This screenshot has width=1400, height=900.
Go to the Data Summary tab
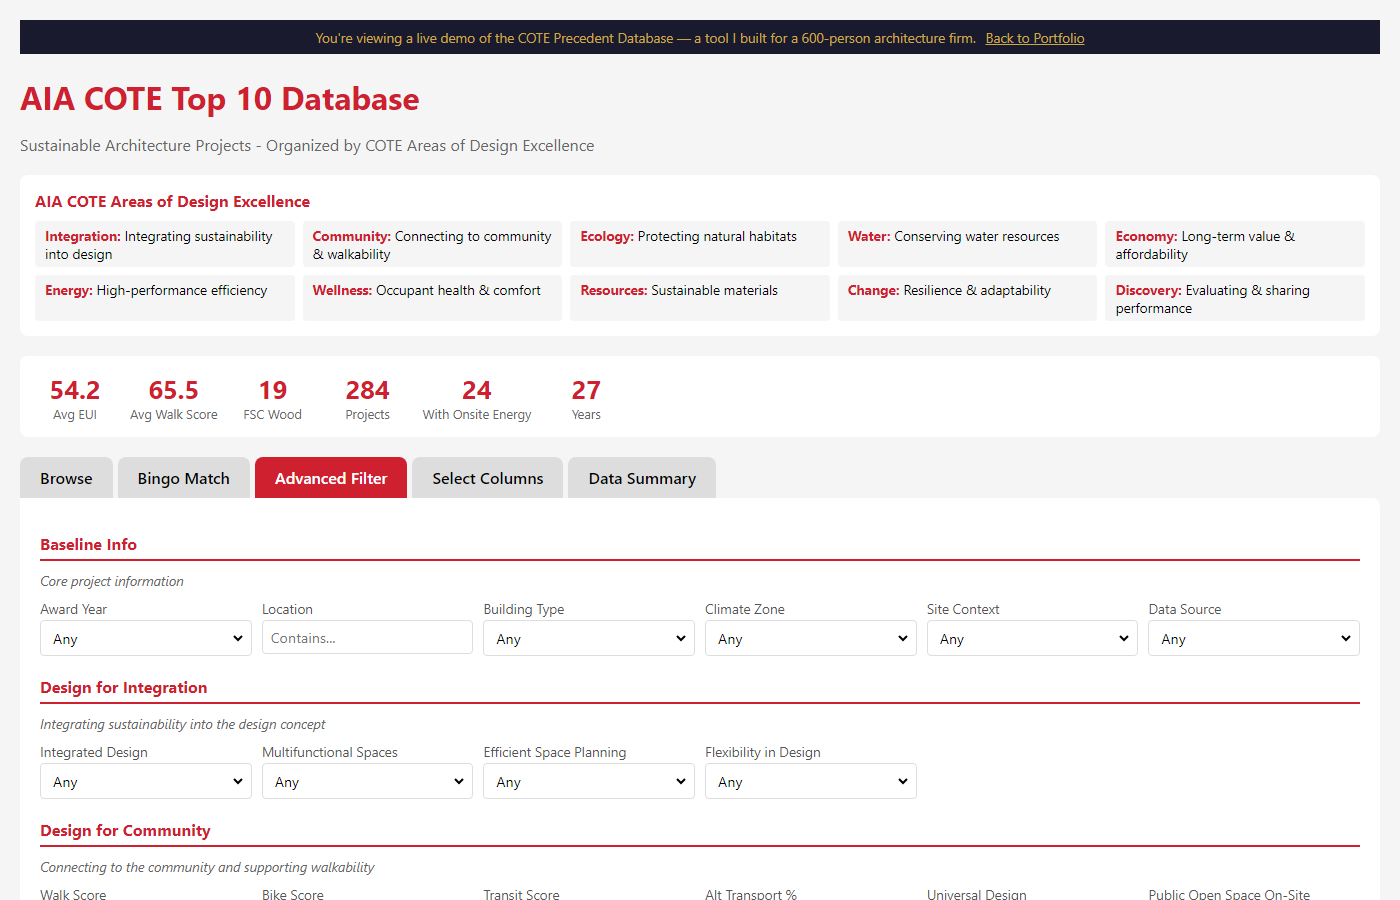(642, 478)
